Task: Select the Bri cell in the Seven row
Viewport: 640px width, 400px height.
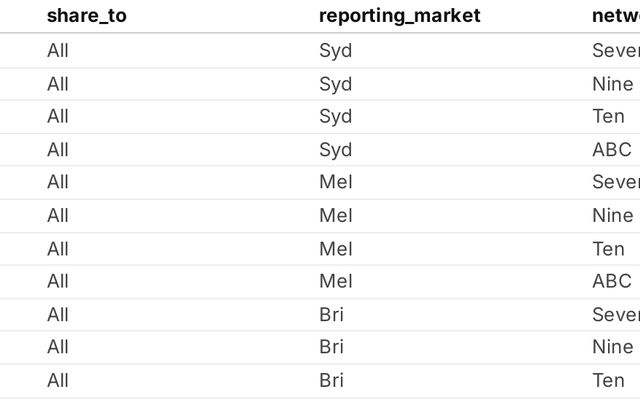Action: point(332,314)
